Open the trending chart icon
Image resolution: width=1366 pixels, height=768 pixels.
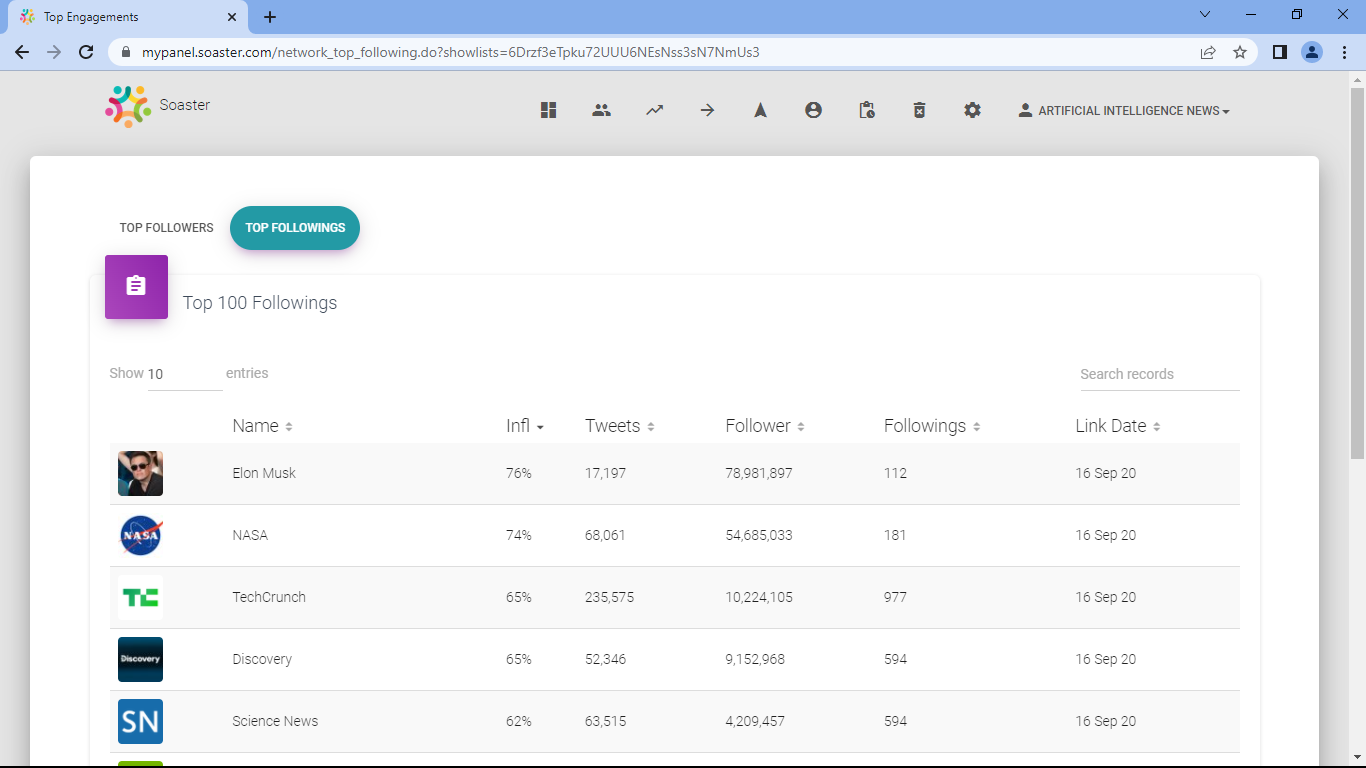[654, 111]
